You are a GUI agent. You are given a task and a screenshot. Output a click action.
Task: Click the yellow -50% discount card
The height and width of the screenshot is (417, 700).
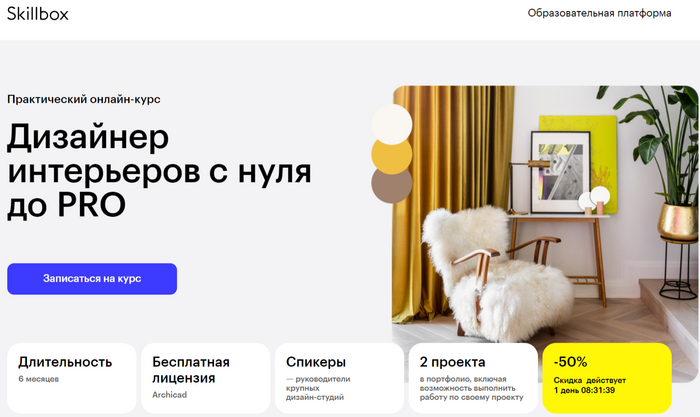click(x=607, y=378)
